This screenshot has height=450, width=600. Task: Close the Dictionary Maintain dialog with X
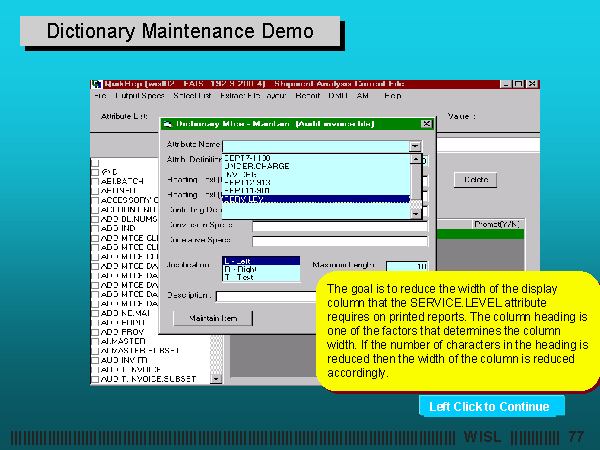tap(428, 124)
